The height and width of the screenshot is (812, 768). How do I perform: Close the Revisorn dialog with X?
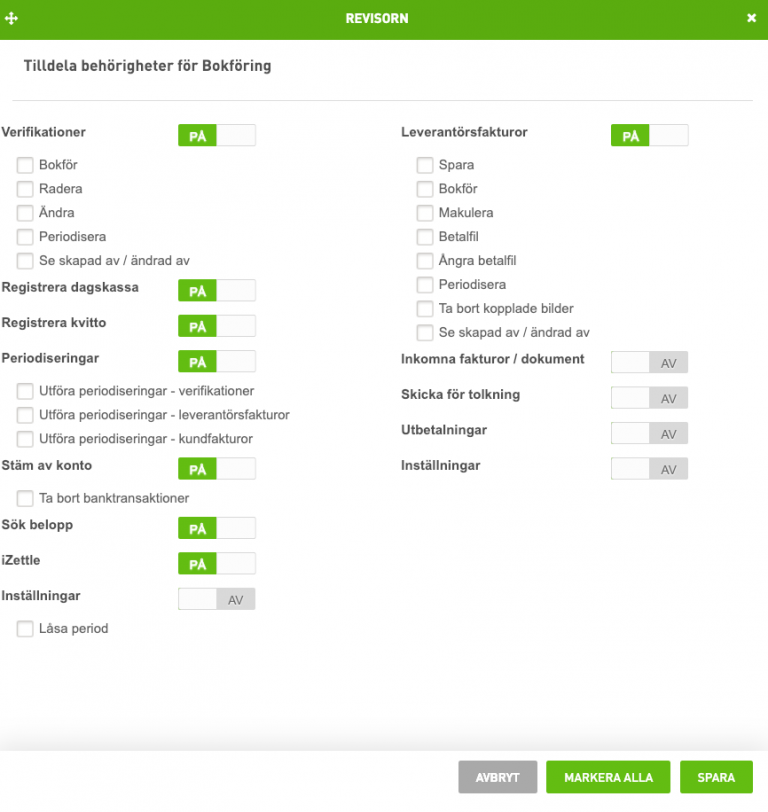pyautogui.click(x=751, y=18)
